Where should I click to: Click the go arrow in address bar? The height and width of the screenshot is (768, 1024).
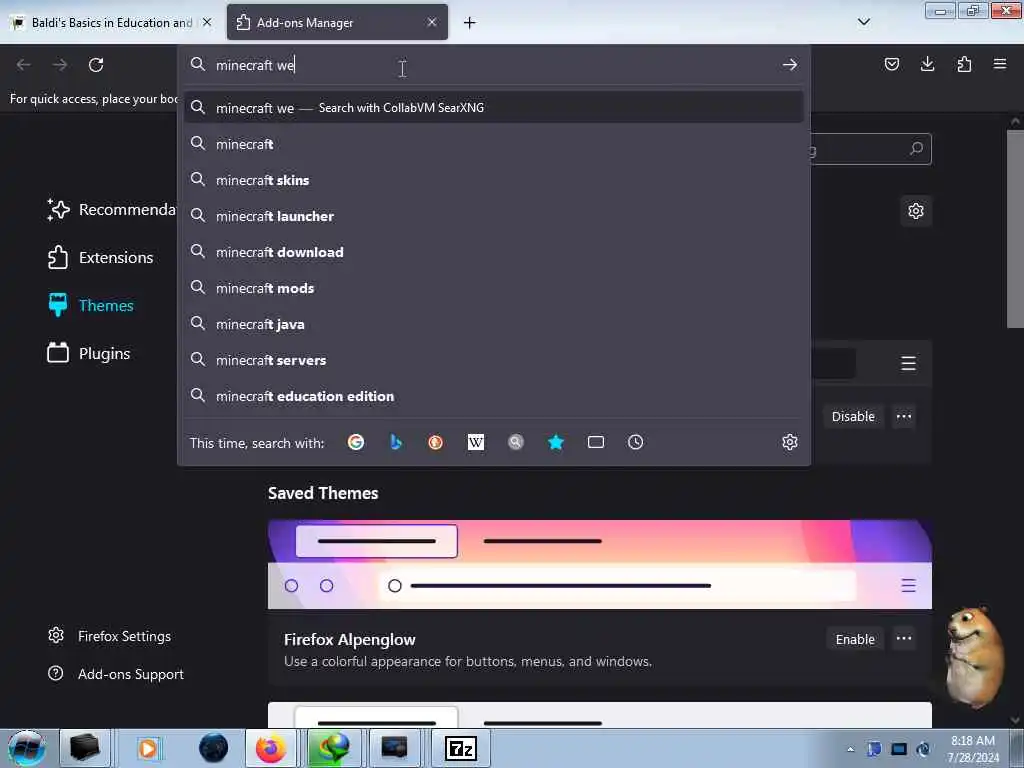click(790, 65)
